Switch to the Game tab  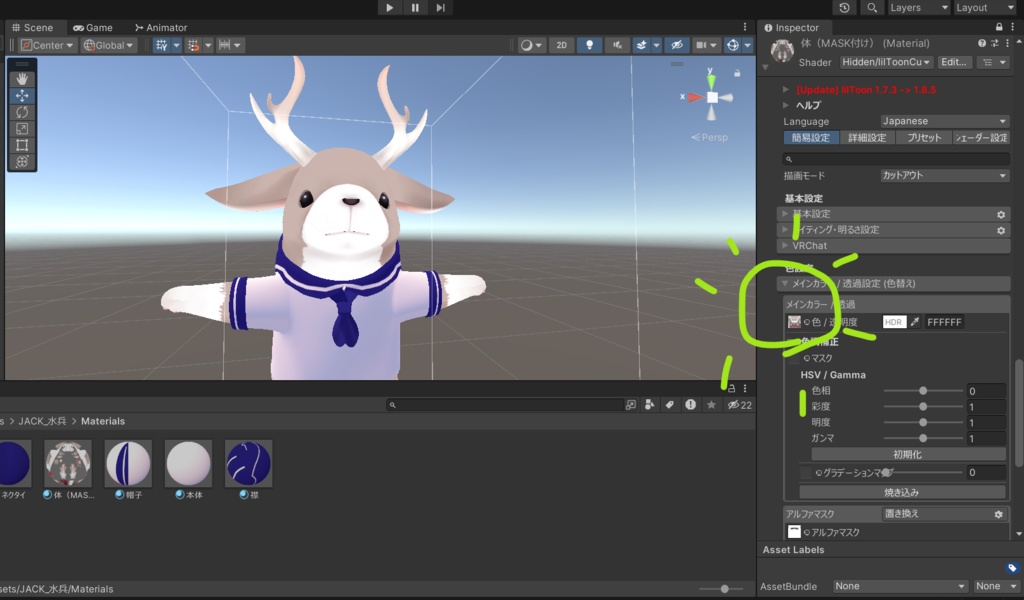click(x=93, y=27)
